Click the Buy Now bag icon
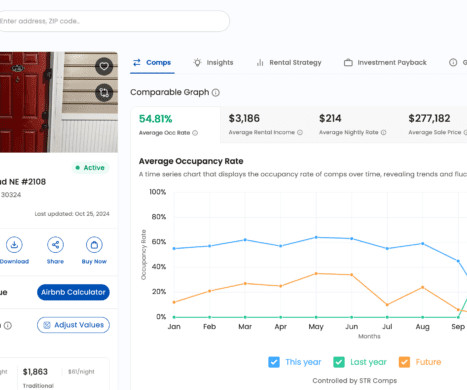This screenshot has height=390, width=467. pyautogui.click(x=94, y=245)
